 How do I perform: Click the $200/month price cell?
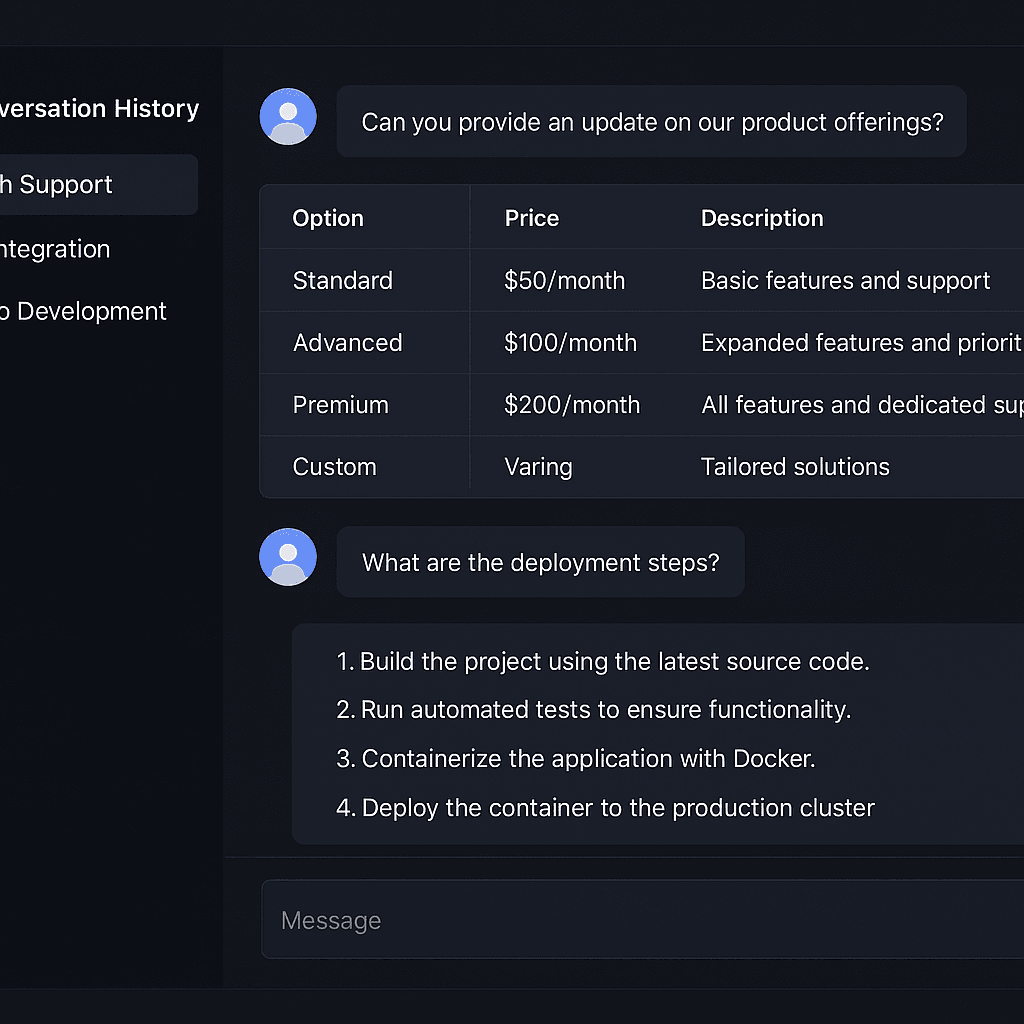tap(572, 404)
